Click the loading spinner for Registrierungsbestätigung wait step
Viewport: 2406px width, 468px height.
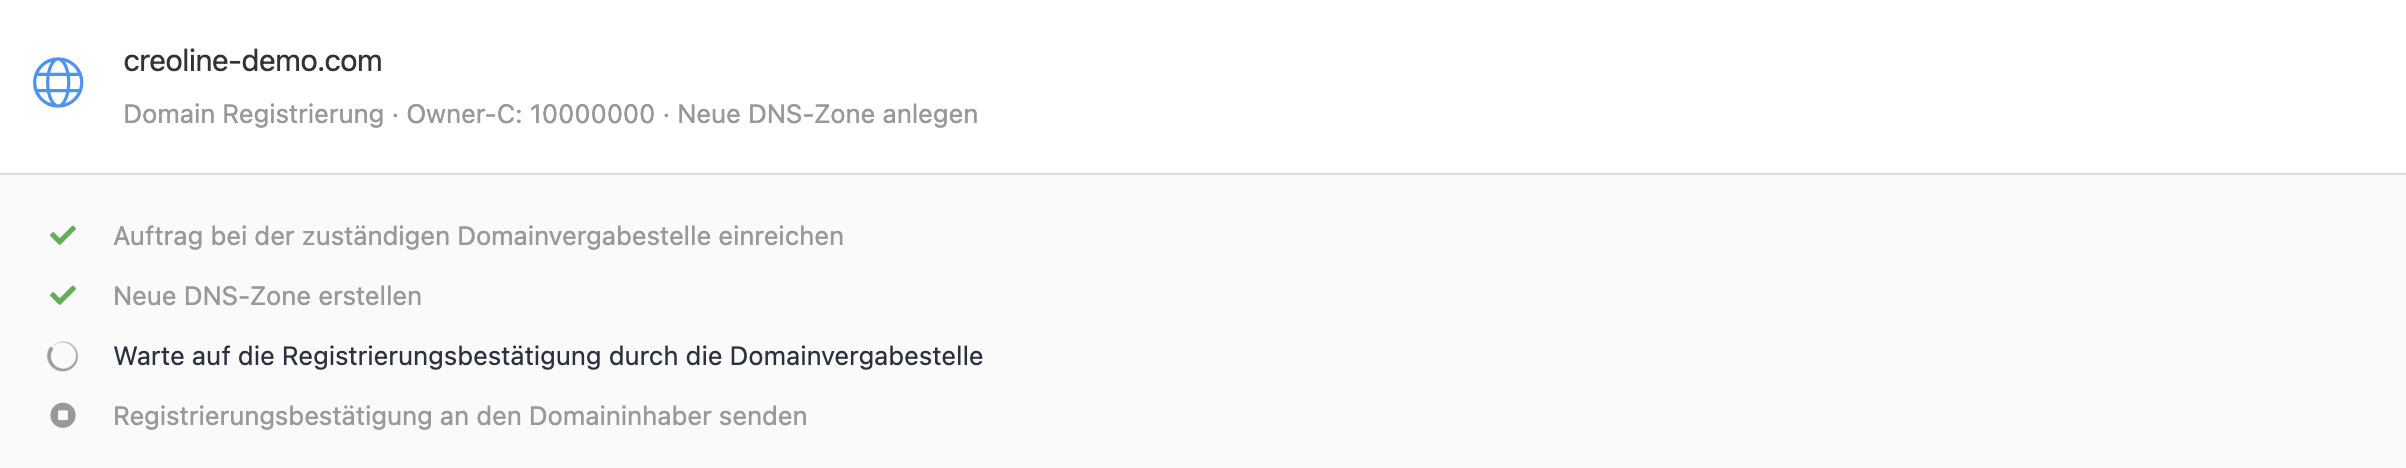click(x=63, y=356)
